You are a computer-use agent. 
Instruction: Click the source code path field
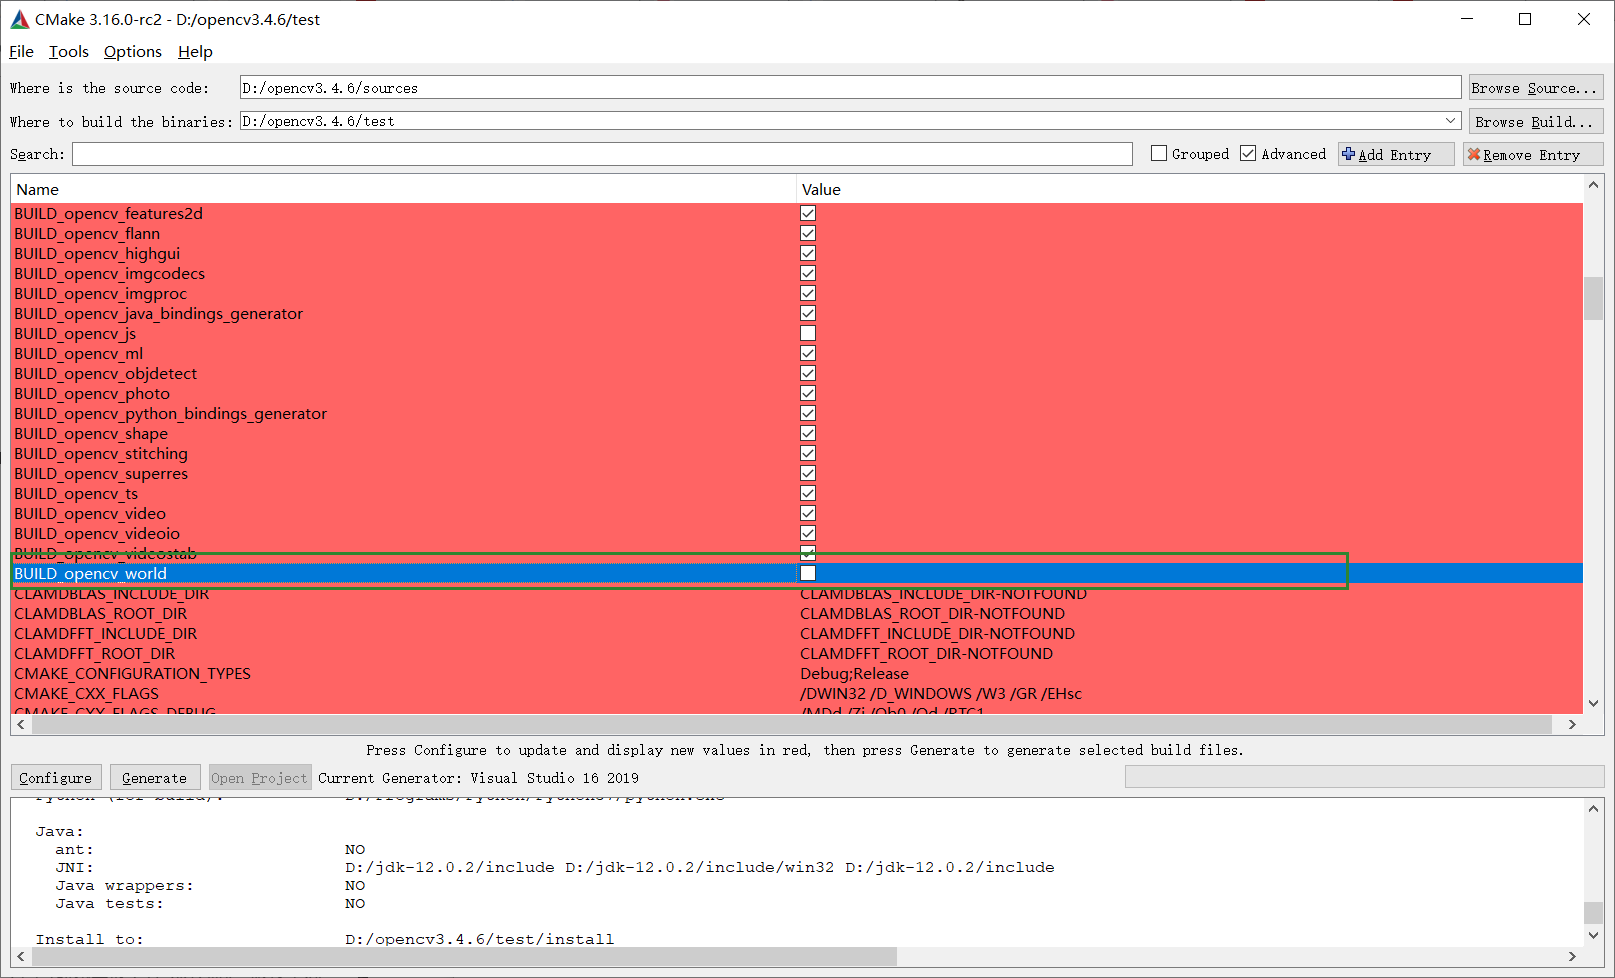point(850,88)
